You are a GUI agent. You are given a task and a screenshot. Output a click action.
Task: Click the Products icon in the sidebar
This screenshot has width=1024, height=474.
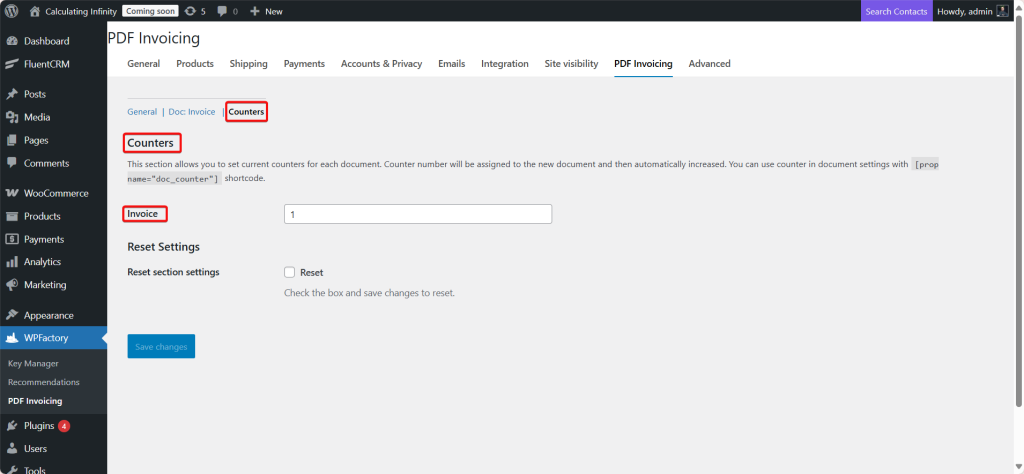[x=12, y=216]
